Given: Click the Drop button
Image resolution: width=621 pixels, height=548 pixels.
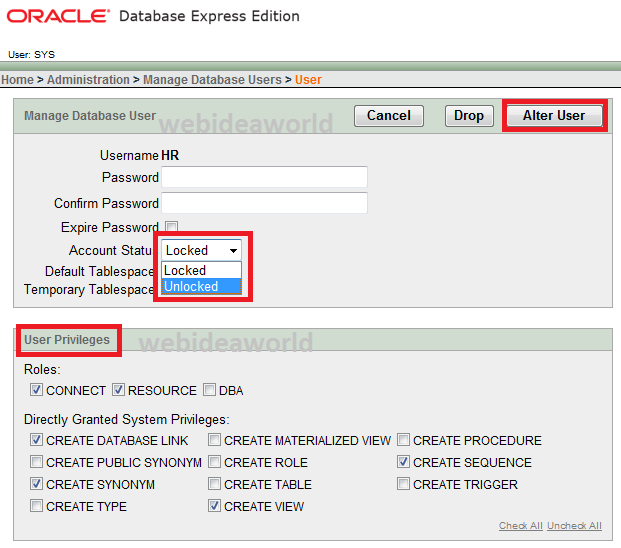Looking at the screenshot, I should point(469,116).
